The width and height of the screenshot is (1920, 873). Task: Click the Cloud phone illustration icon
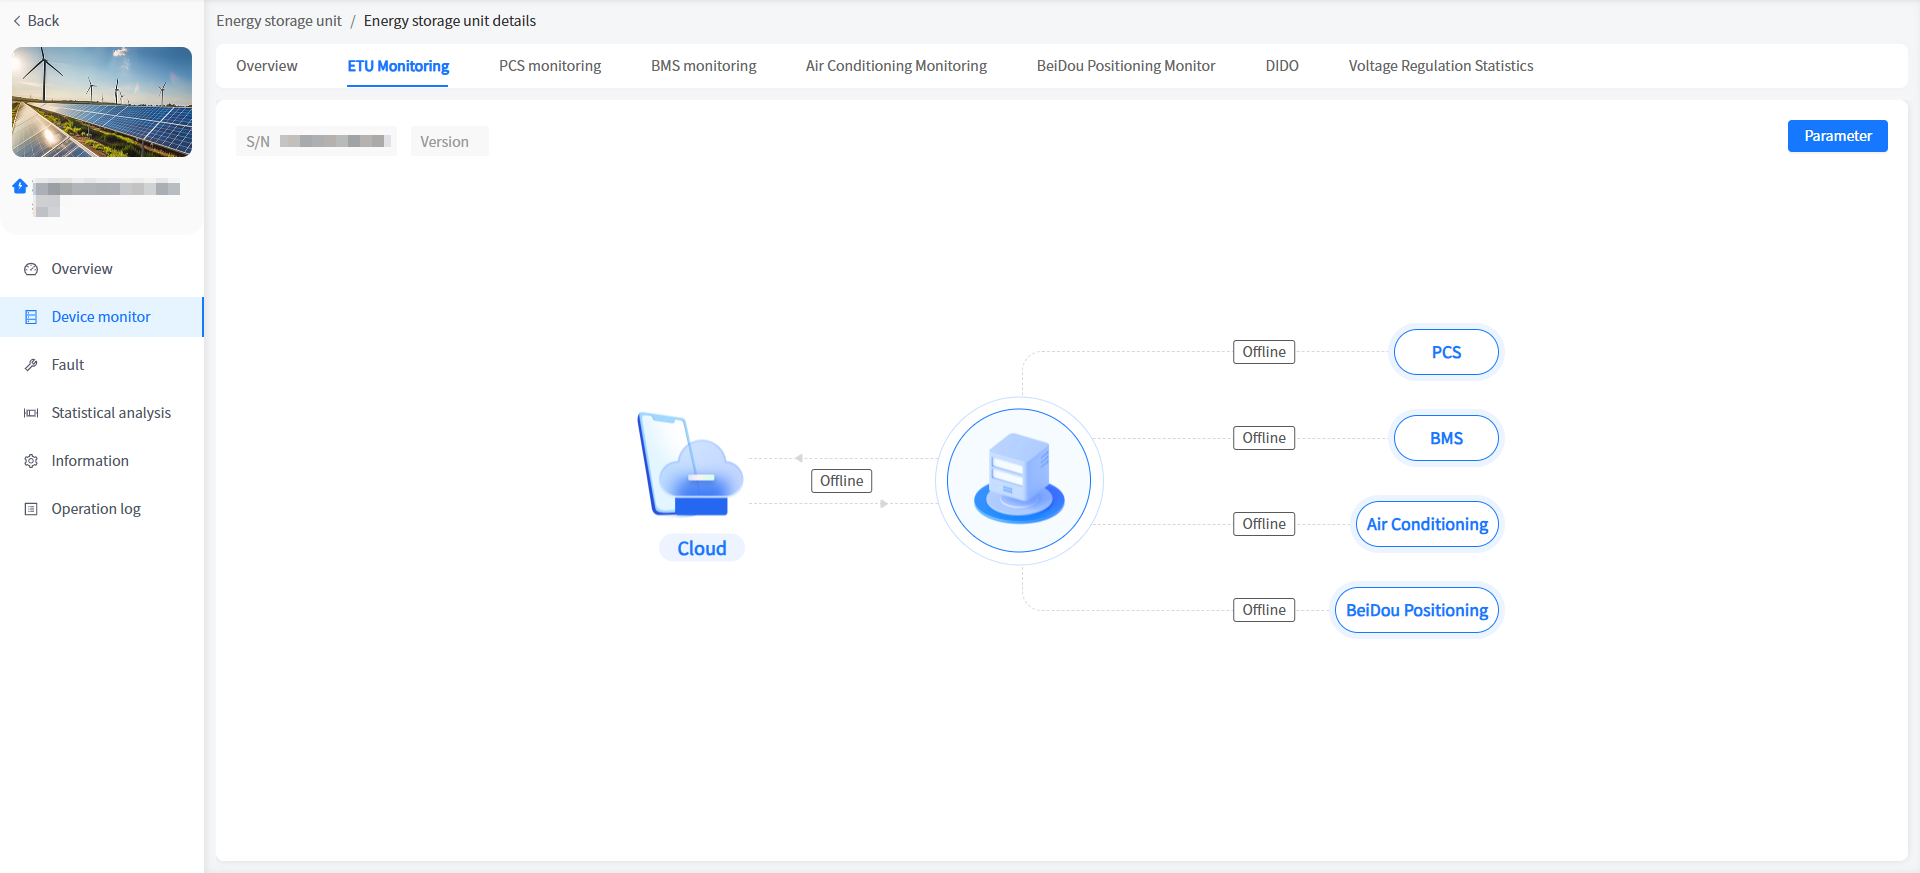(x=689, y=465)
